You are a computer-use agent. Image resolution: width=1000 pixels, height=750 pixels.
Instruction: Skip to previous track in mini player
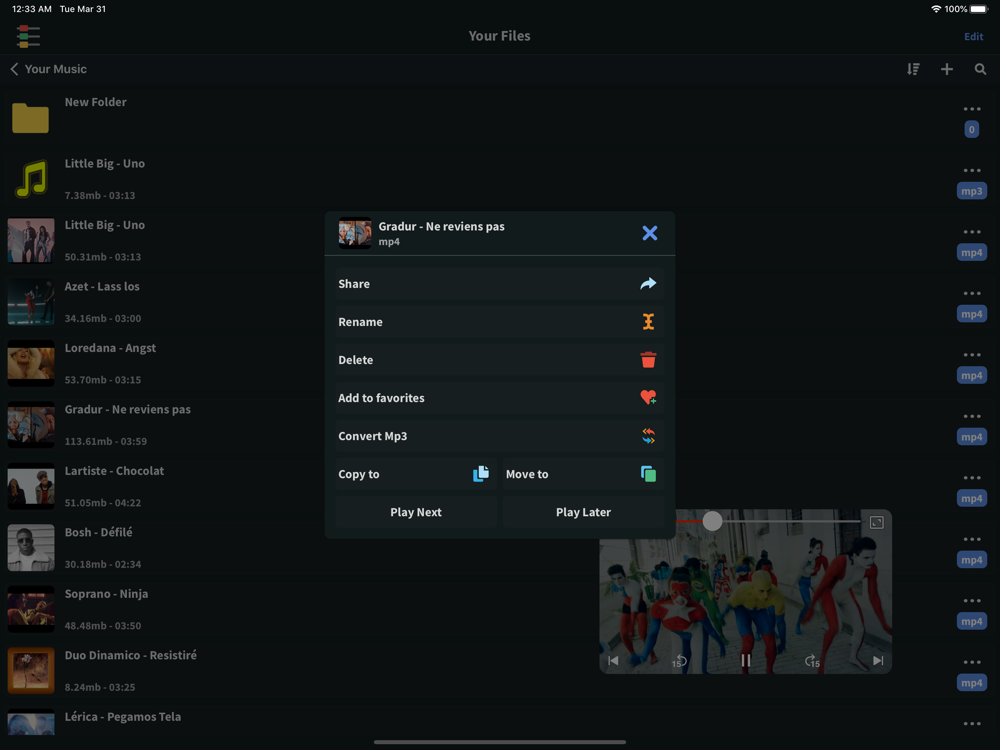click(x=614, y=660)
